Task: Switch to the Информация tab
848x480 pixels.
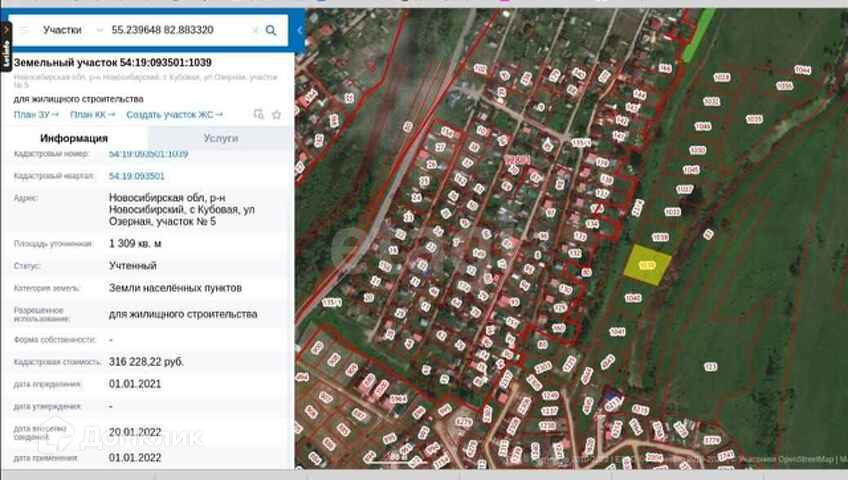Action: tap(74, 138)
